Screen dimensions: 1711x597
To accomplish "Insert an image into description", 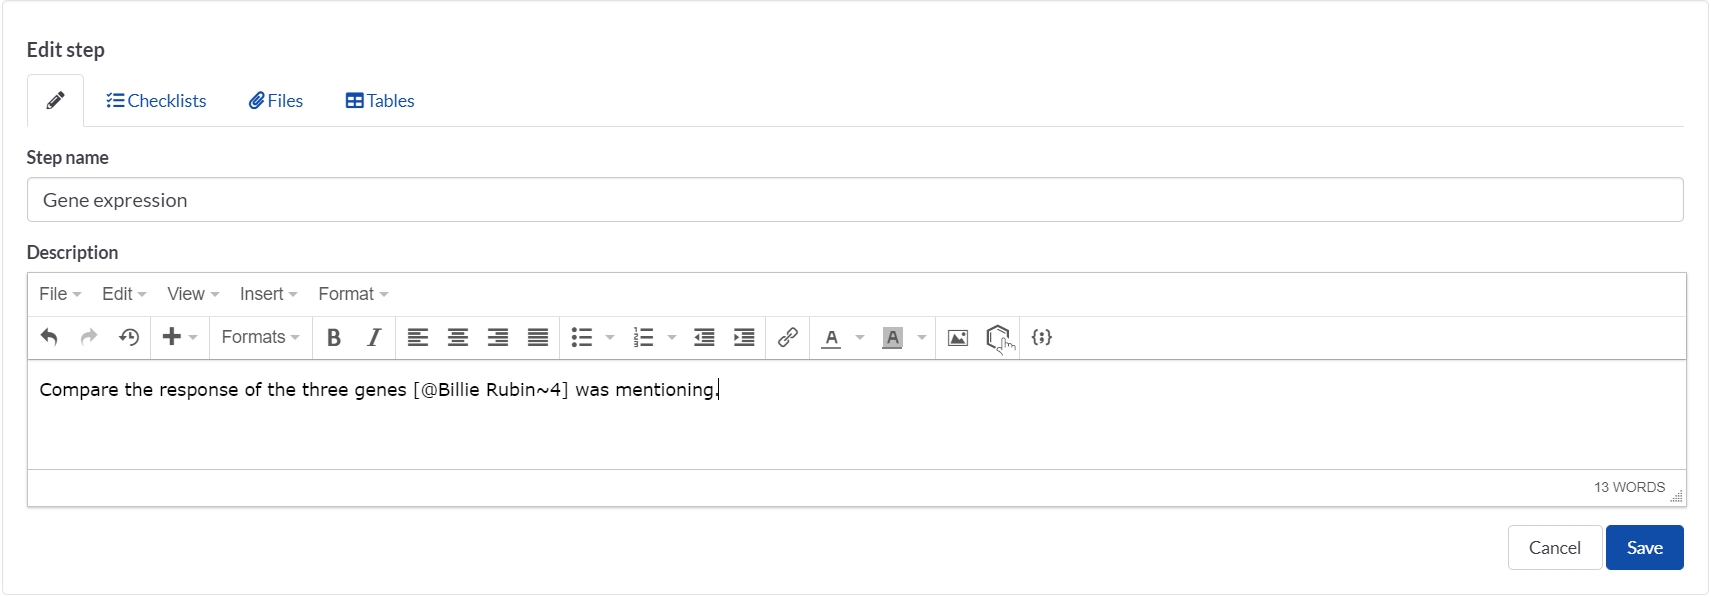I will (958, 338).
